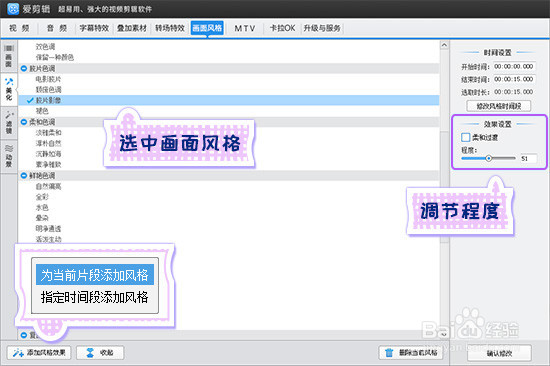Screen dimensions: 550x366
Task: Click the 程度 value field showing 51
Action: click(x=528, y=159)
